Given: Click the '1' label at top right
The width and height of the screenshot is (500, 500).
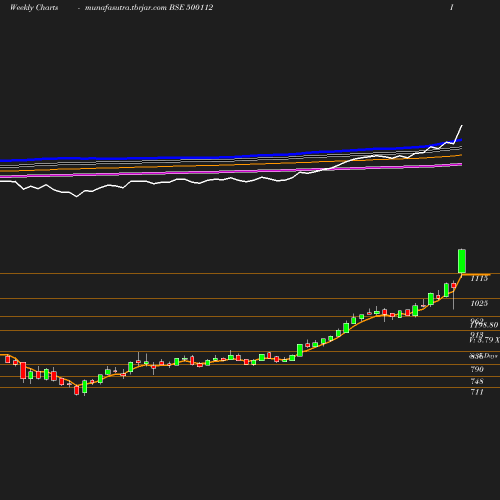Looking at the screenshot, I should [x=452, y=8].
